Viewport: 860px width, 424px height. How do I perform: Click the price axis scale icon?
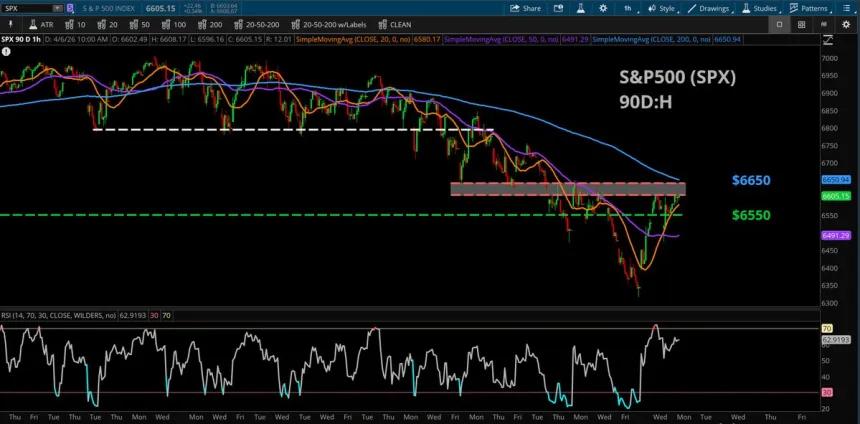(828, 39)
